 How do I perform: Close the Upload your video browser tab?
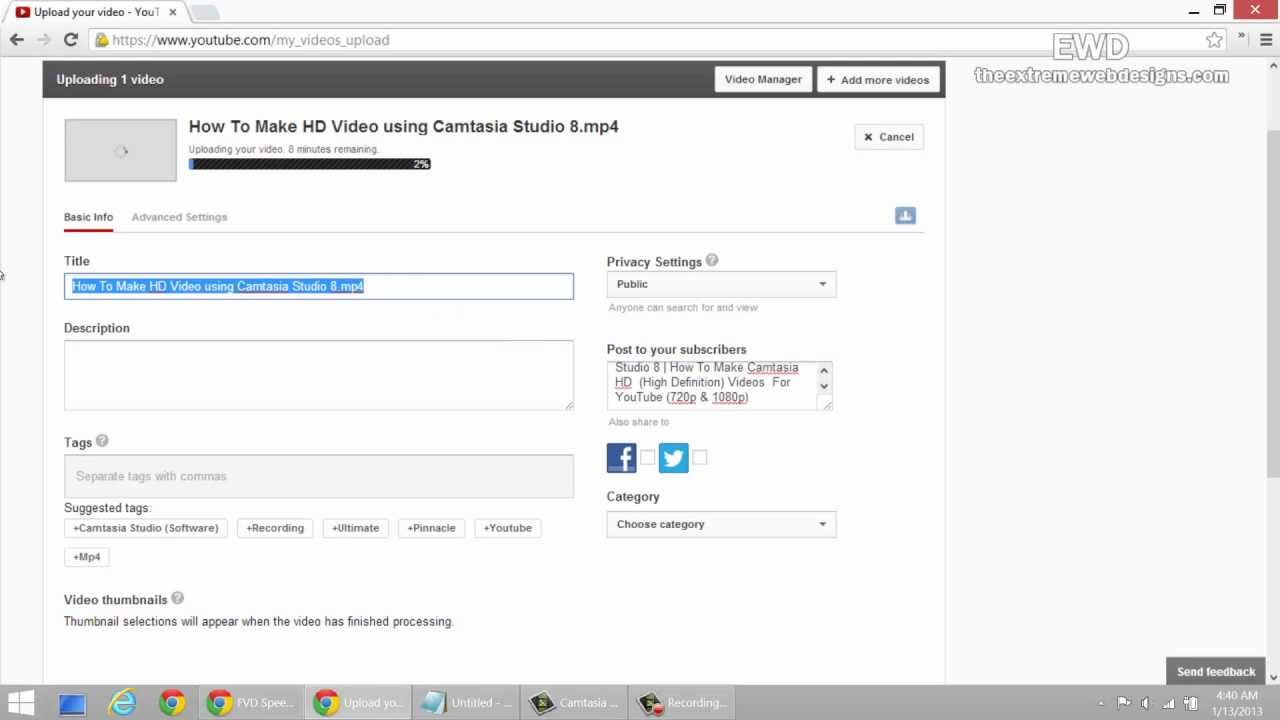pos(173,12)
